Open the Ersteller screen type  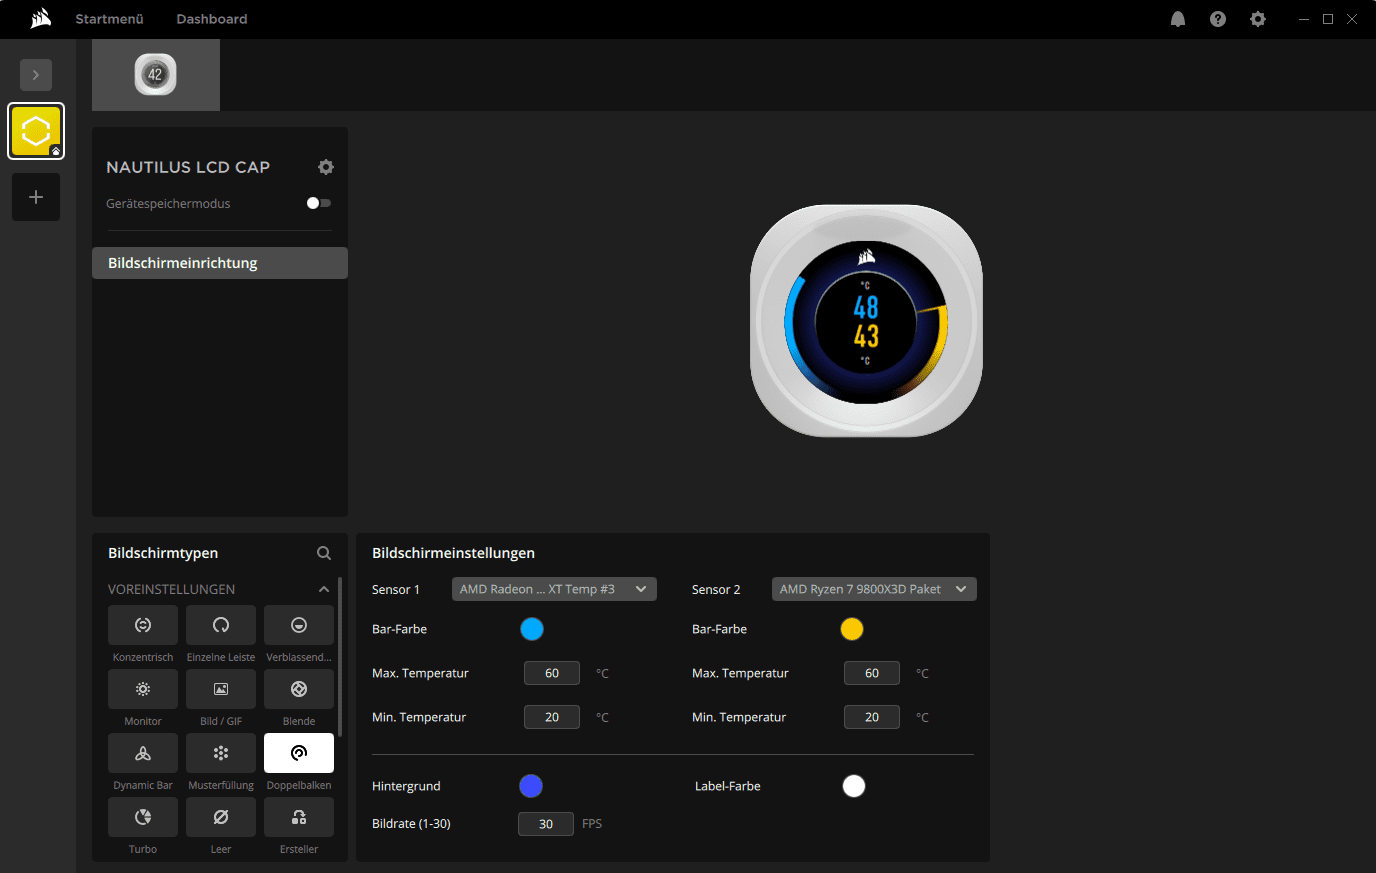[x=299, y=817]
